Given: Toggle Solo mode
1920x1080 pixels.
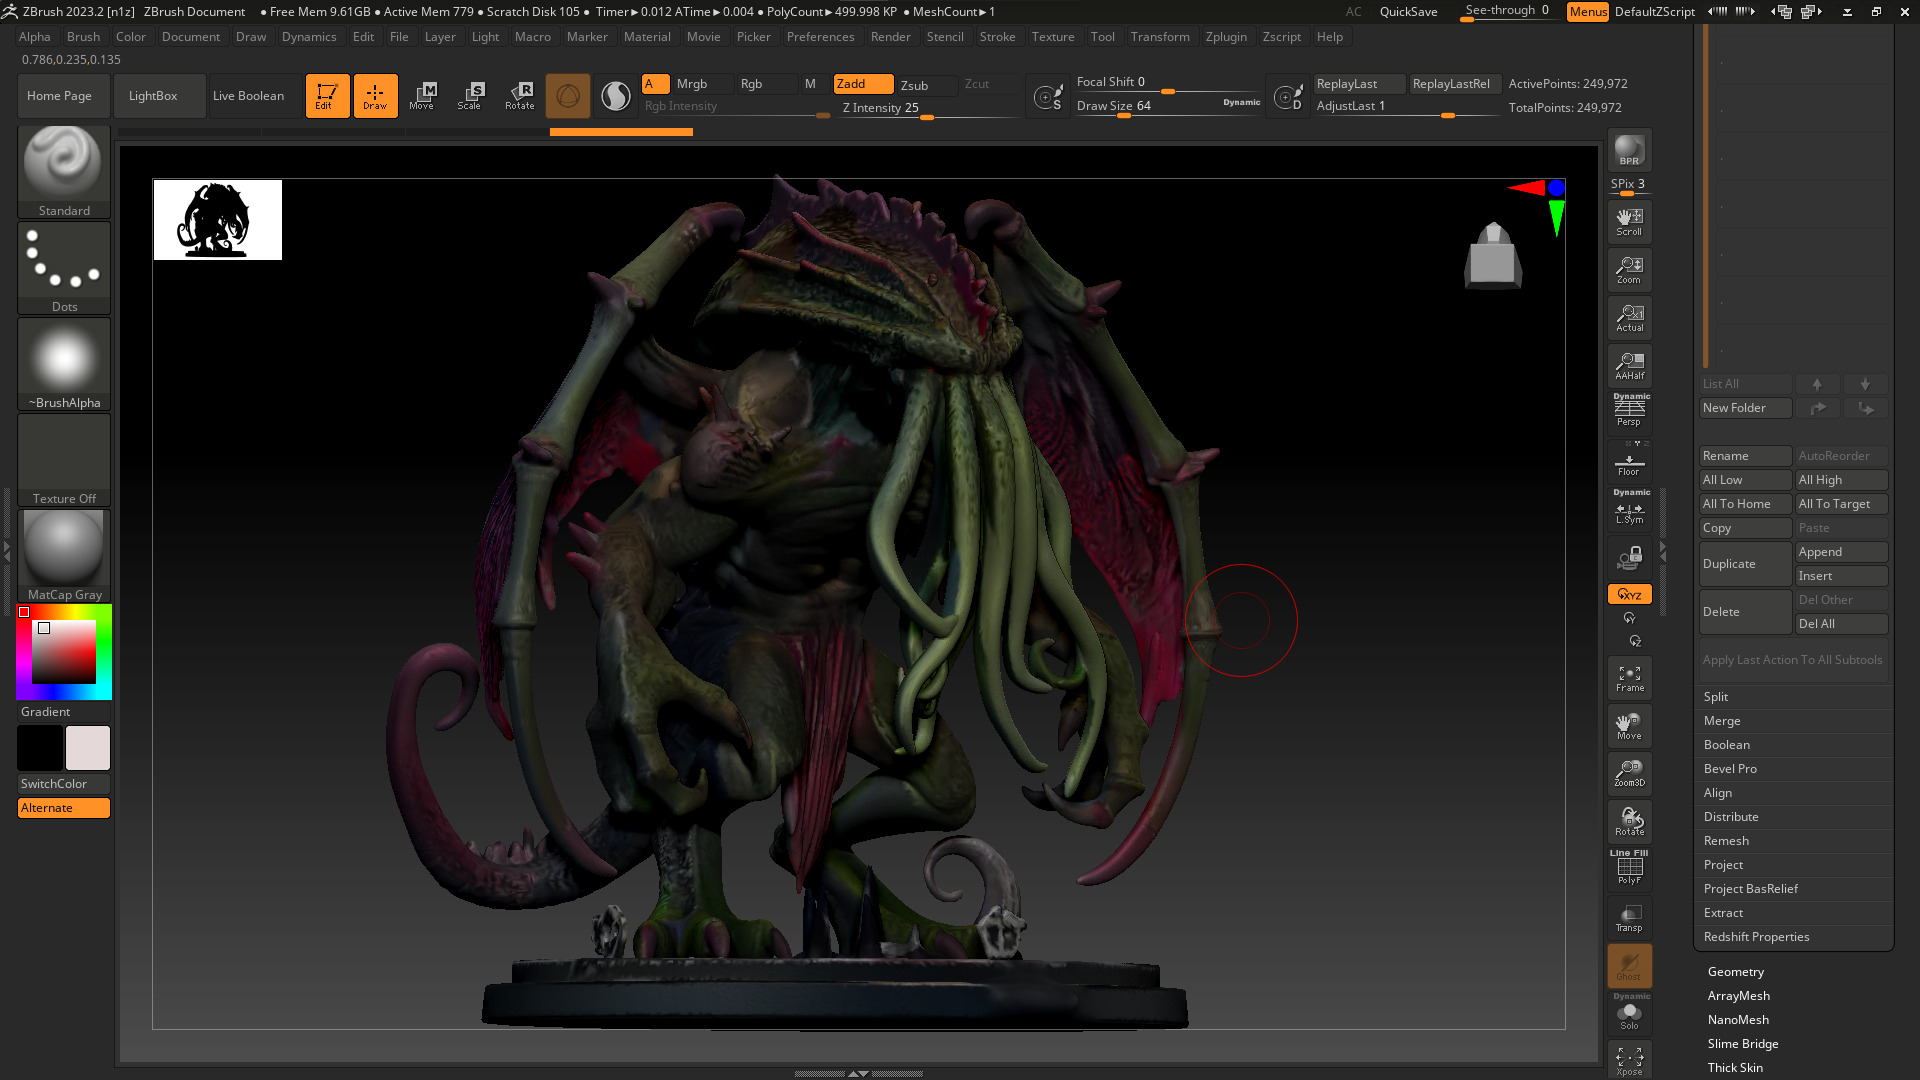Looking at the screenshot, I should (x=1629, y=1014).
